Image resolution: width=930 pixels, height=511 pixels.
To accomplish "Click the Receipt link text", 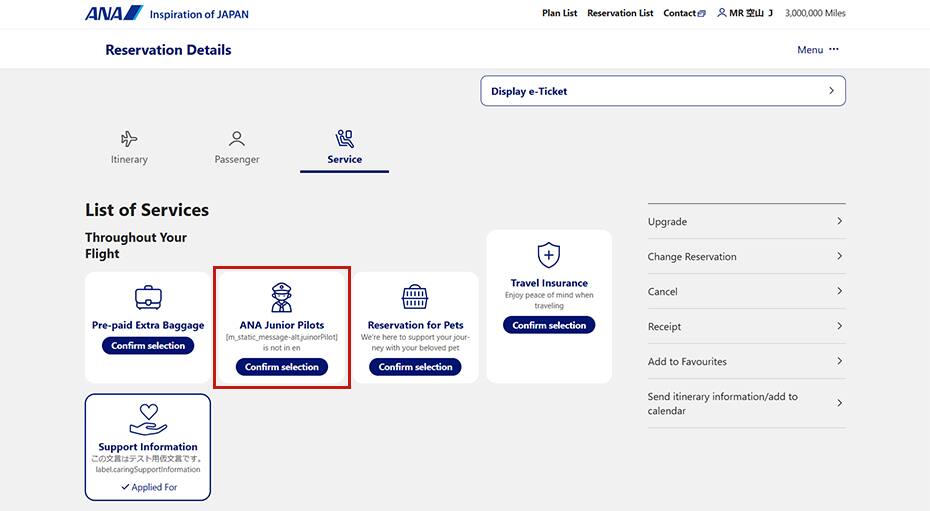I will coord(664,327).
